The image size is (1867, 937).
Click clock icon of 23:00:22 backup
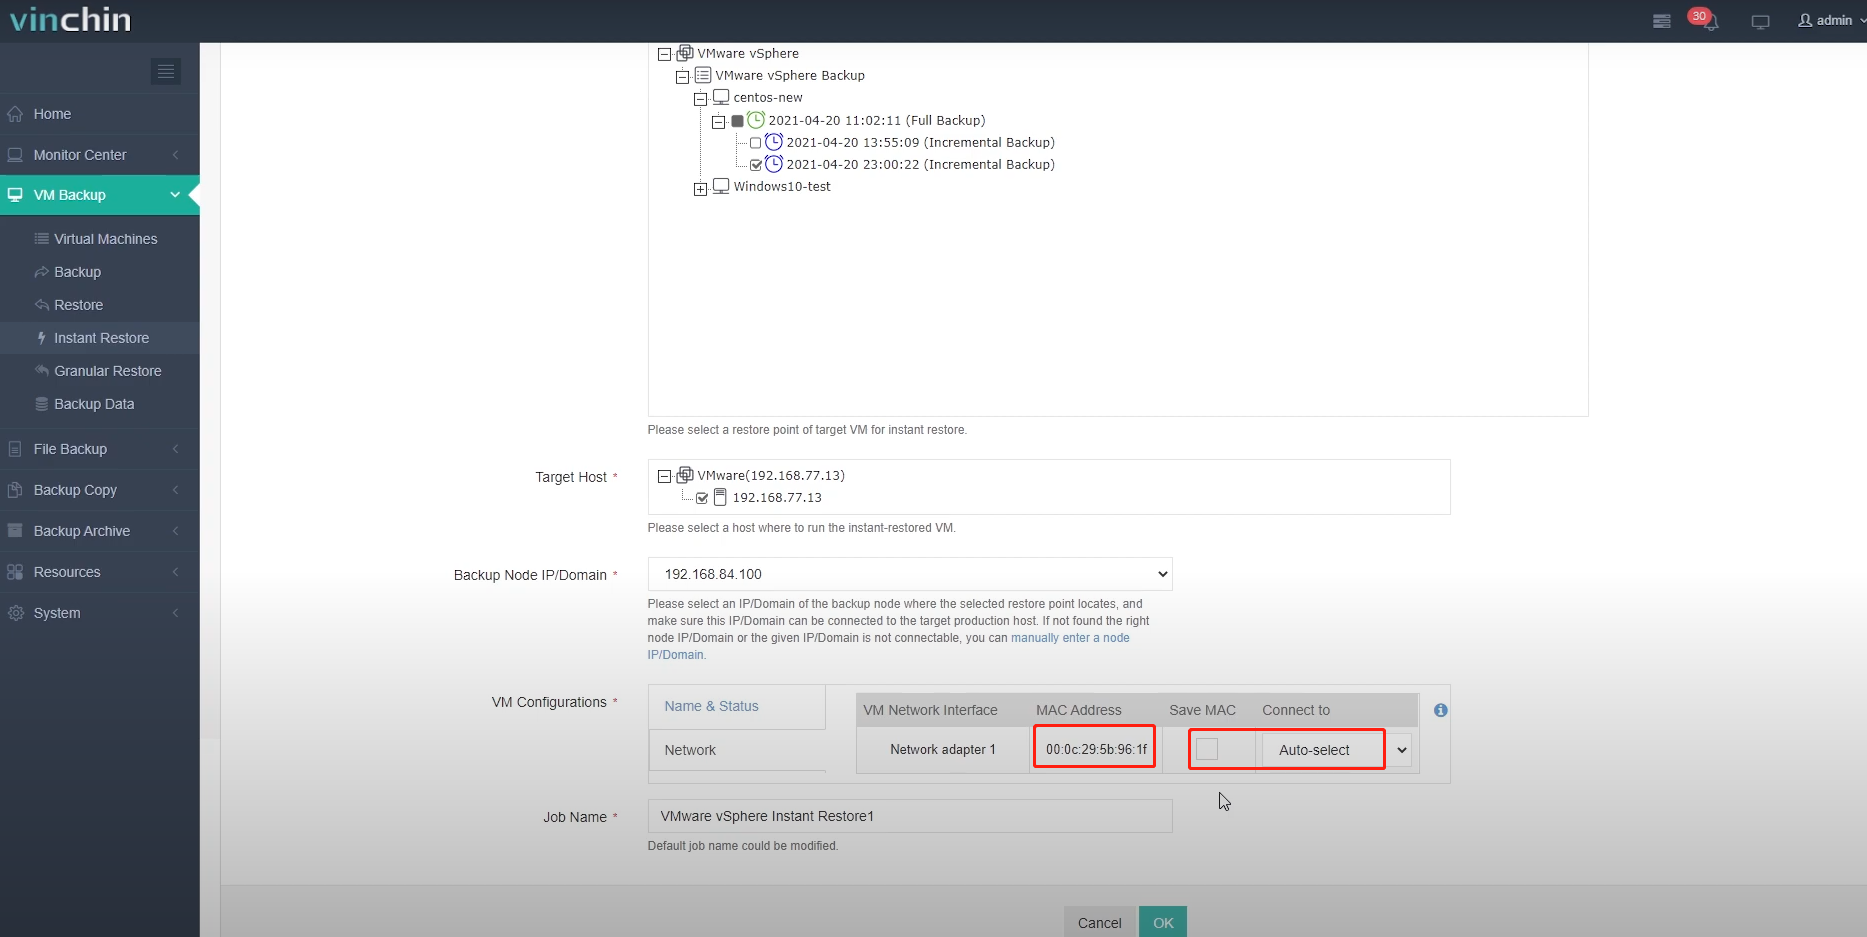click(774, 164)
